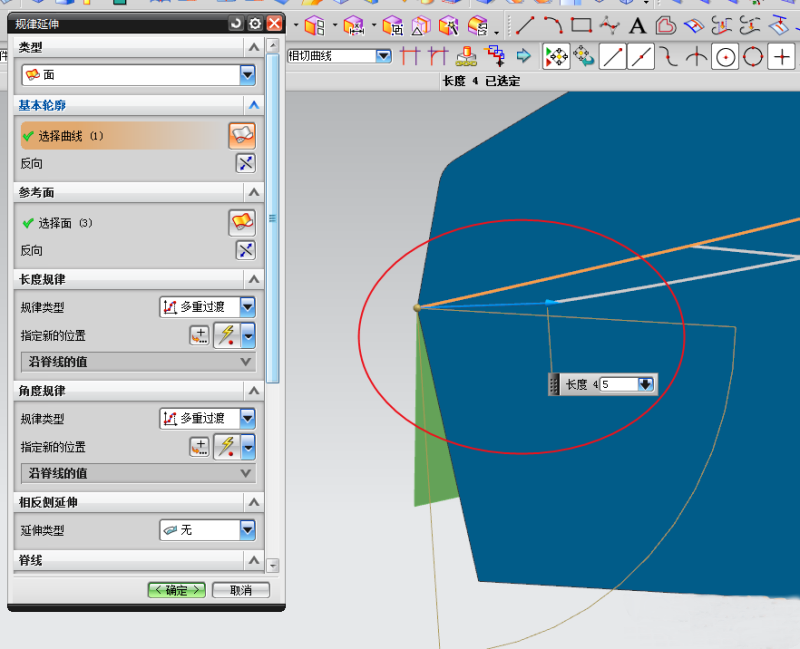The height and width of the screenshot is (649, 800).
Task: Click the select-curve icon in 基本轮廓
Action: click(242, 135)
